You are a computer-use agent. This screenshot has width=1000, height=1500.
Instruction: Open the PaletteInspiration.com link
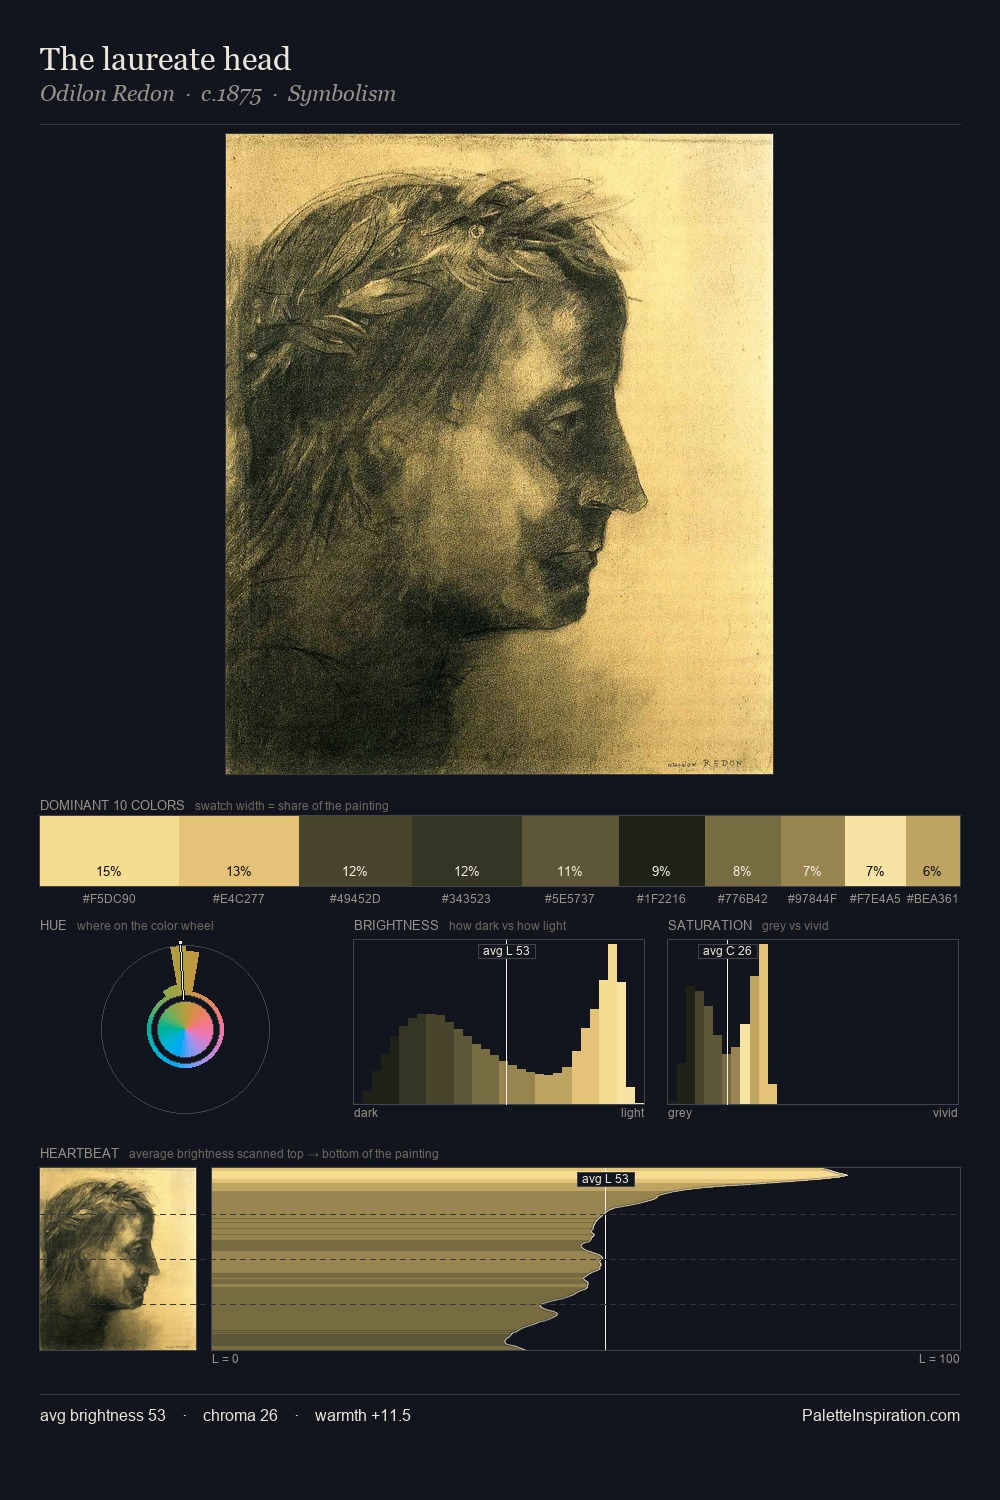click(x=881, y=1415)
